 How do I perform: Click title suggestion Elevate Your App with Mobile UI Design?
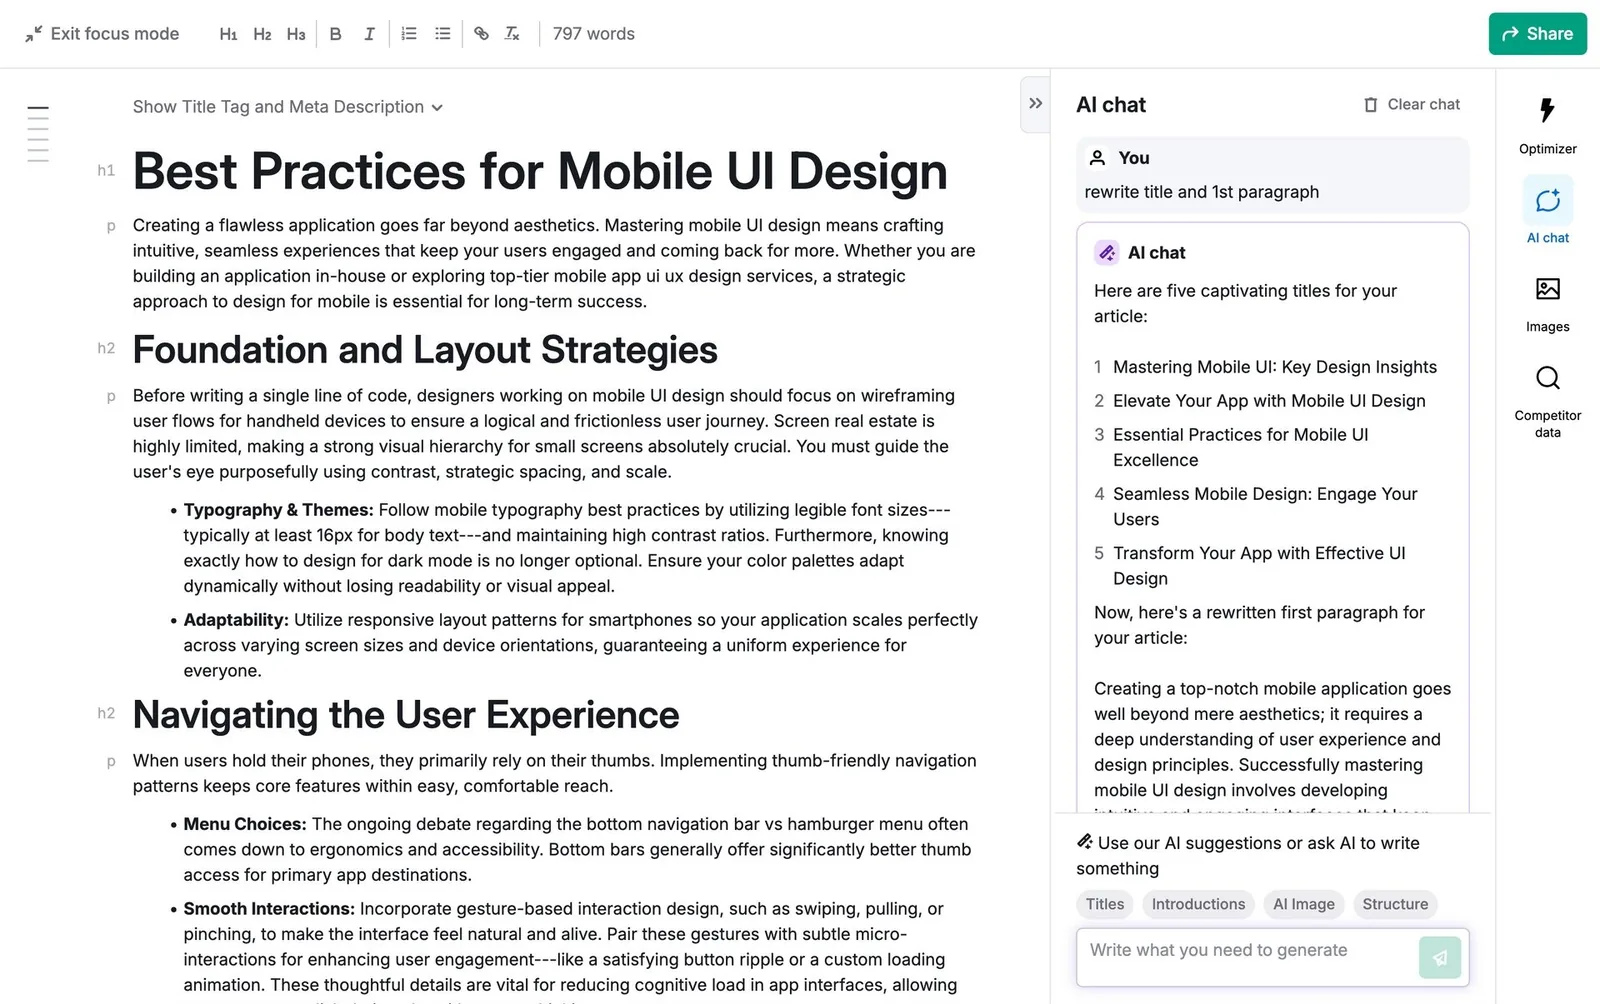pyautogui.click(x=1269, y=401)
